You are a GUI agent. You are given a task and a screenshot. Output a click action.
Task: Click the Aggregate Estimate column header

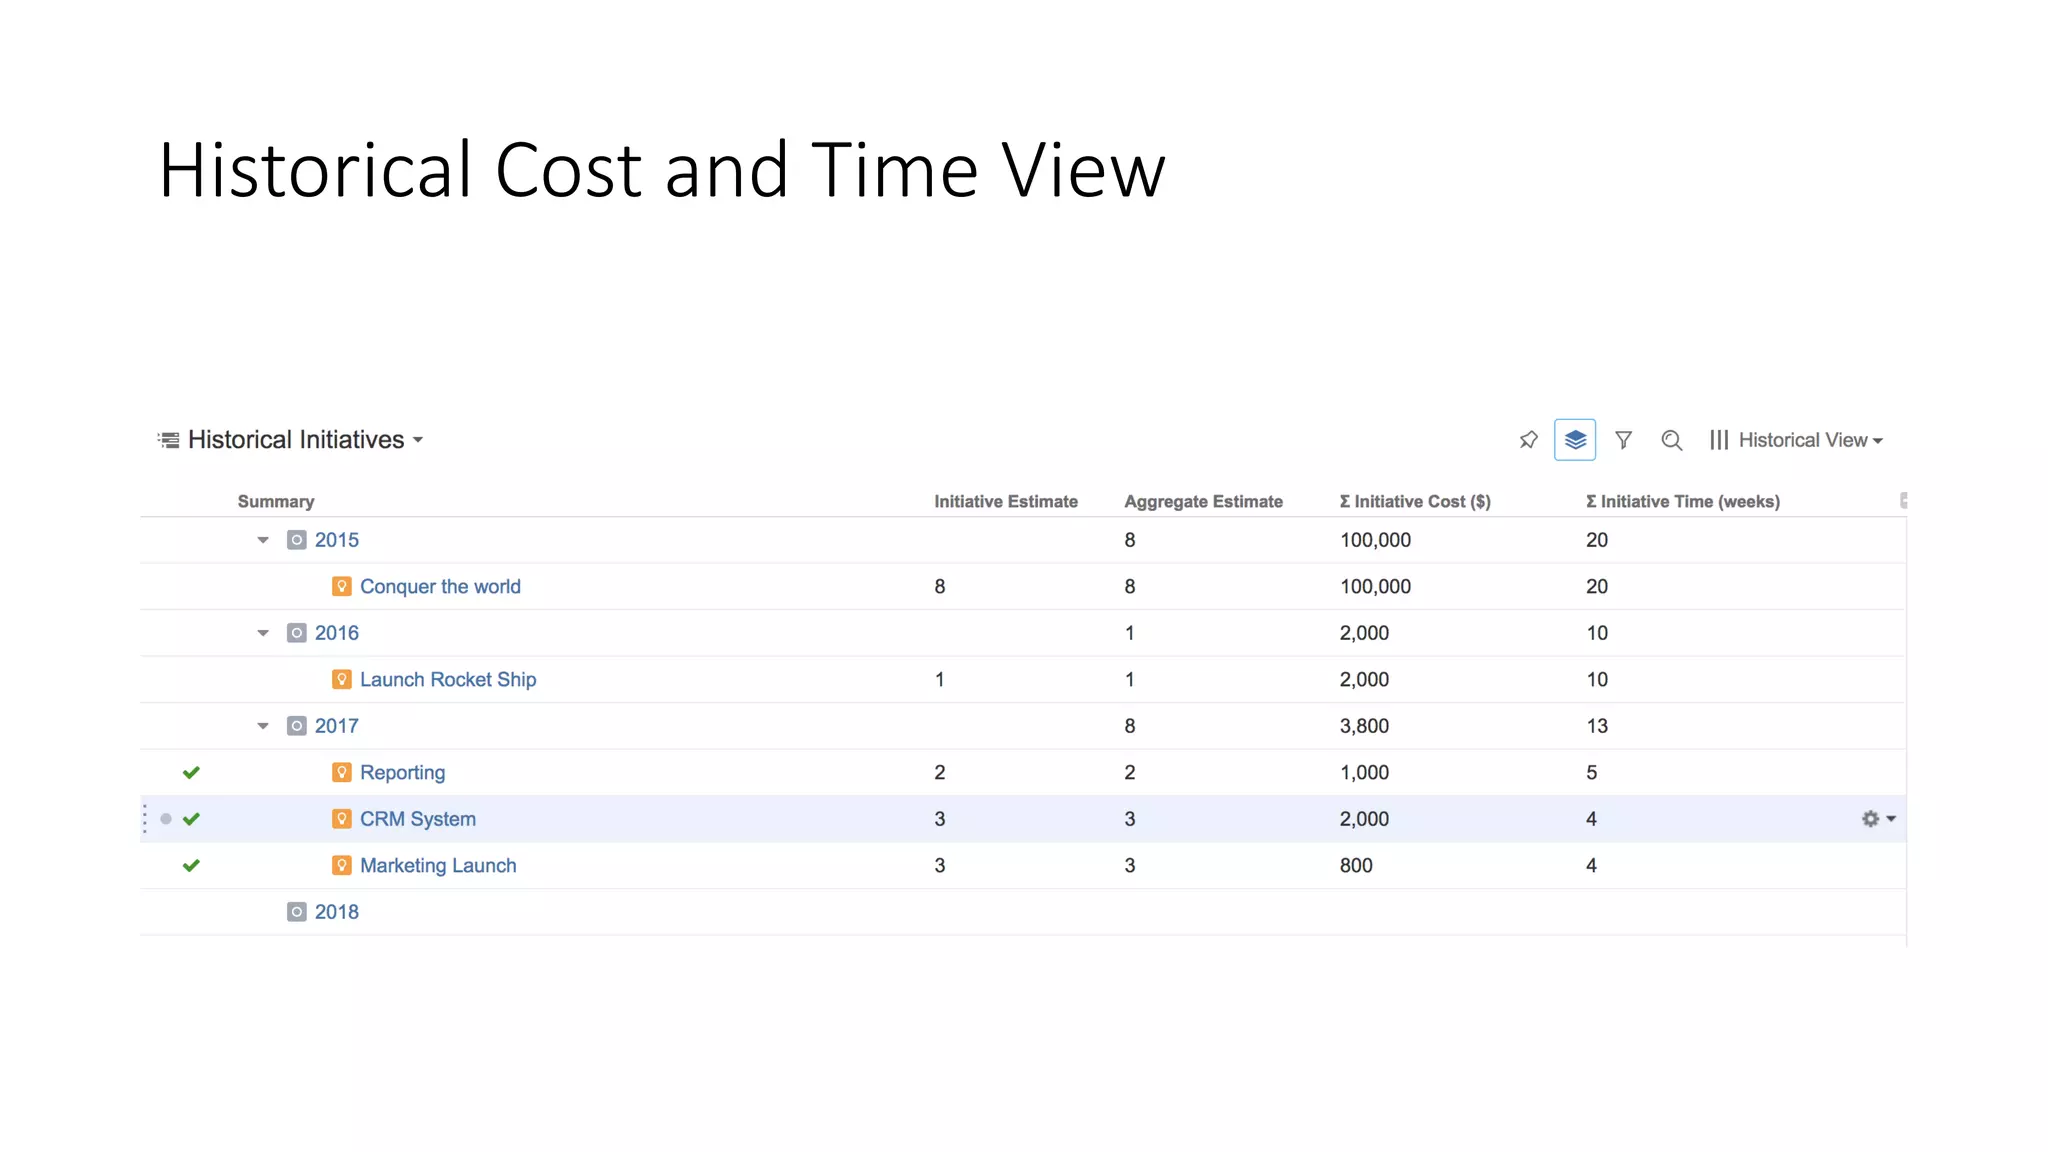(x=1203, y=502)
